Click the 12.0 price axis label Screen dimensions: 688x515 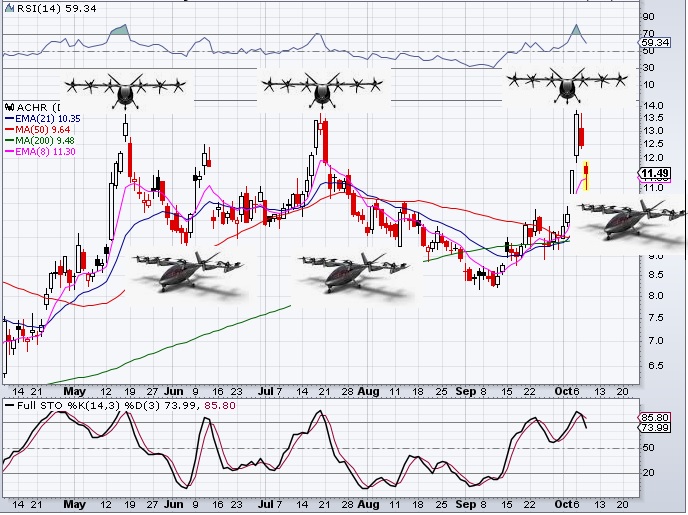[x=653, y=158]
